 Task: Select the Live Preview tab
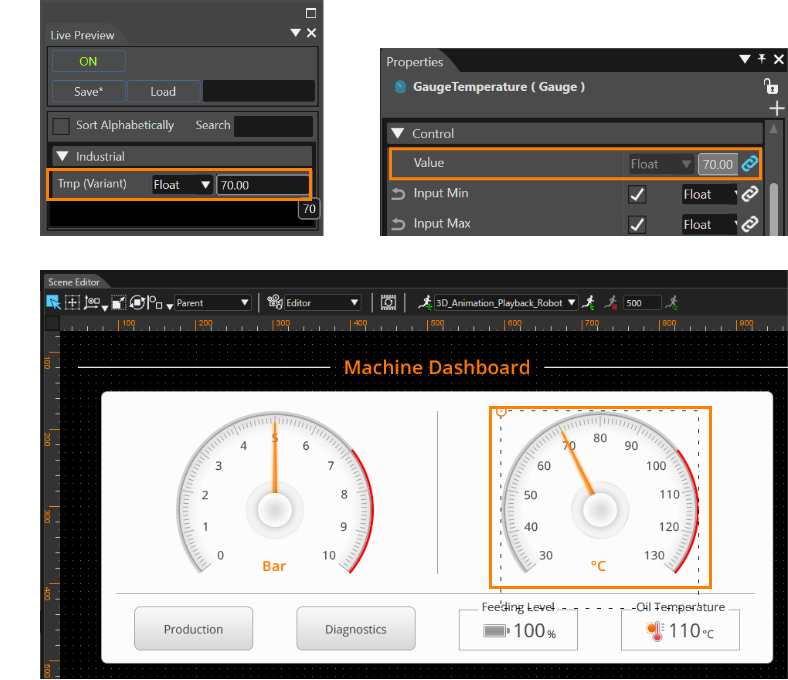click(x=82, y=35)
